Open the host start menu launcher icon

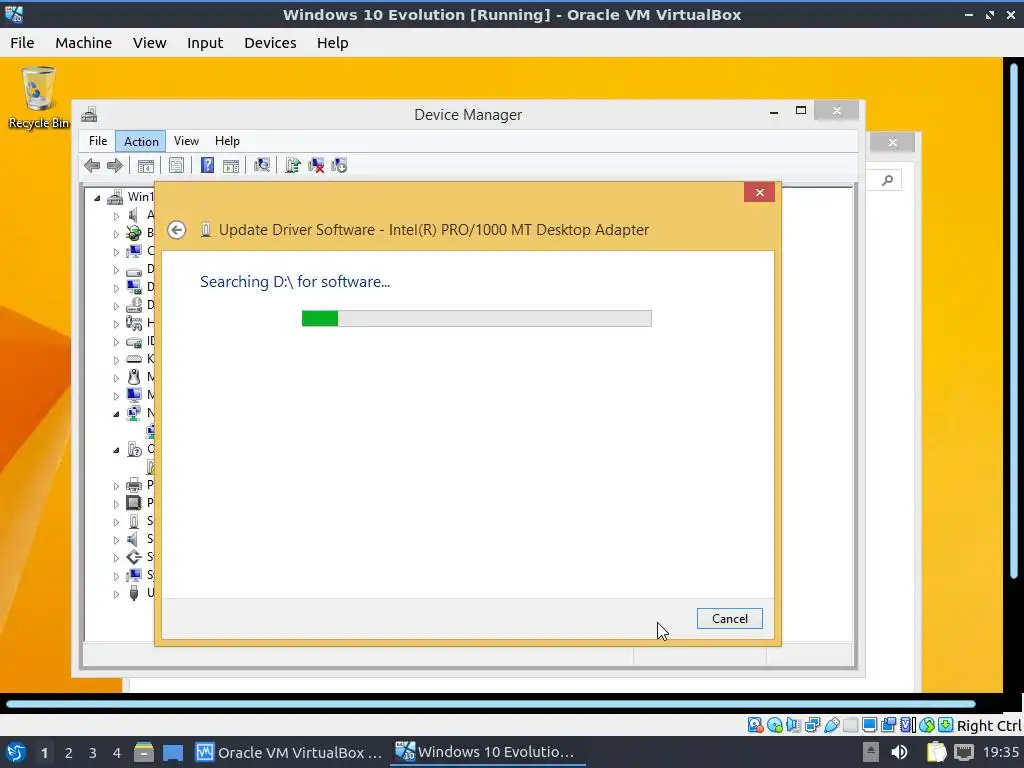point(16,752)
